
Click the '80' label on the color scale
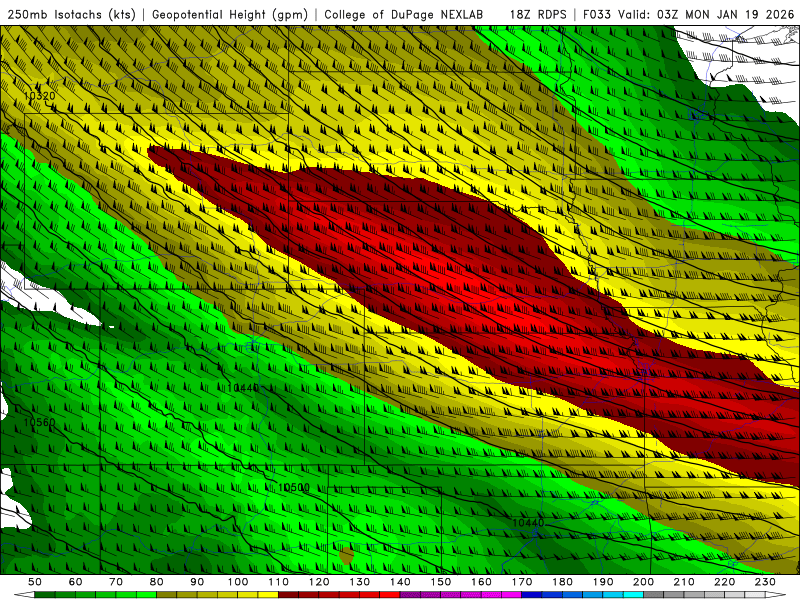point(157,582)
